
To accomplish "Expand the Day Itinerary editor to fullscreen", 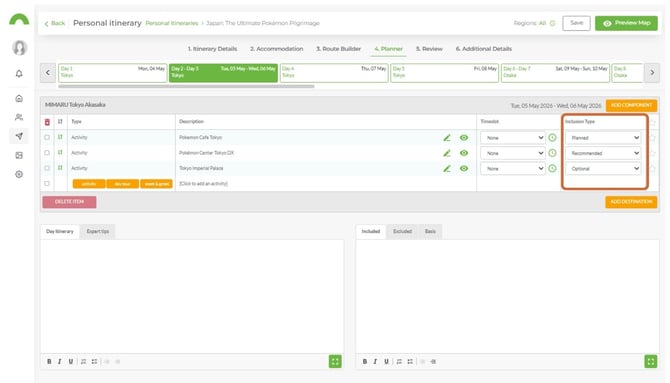I will 335,362.
